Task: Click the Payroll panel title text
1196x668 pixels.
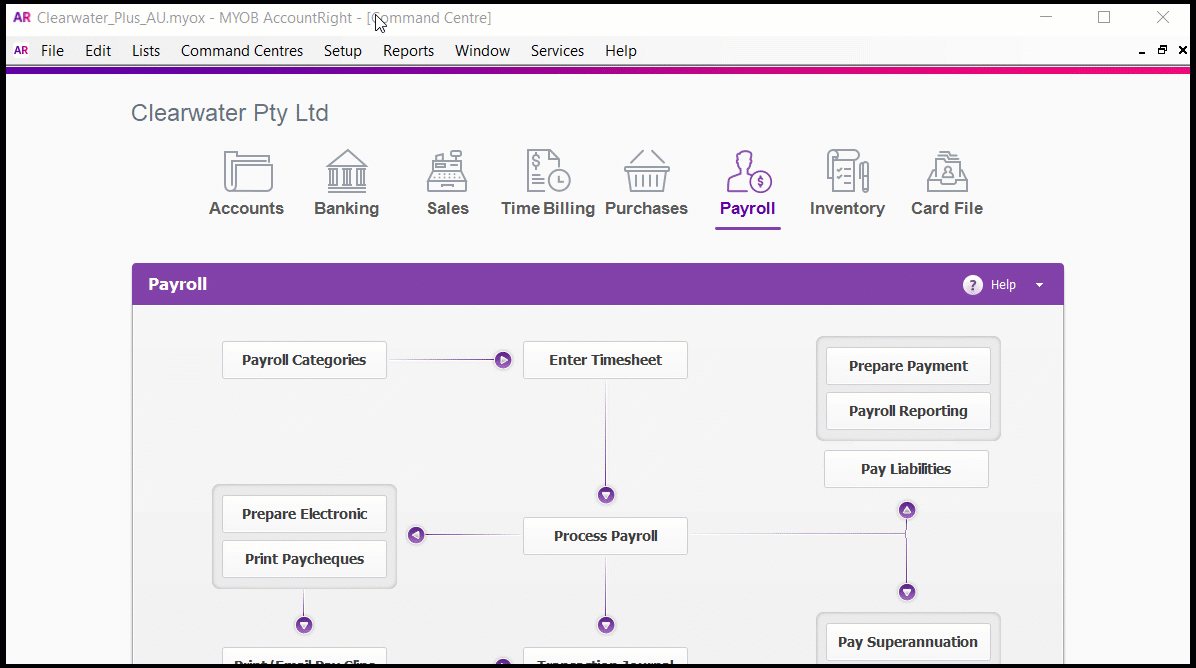Action: 178,284
